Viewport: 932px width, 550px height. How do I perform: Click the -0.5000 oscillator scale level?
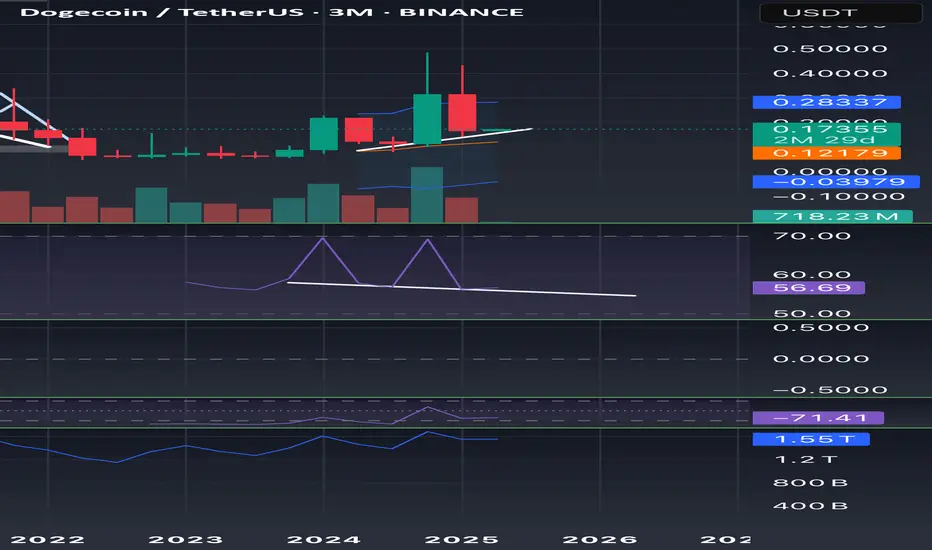click(x=830, y=390)
